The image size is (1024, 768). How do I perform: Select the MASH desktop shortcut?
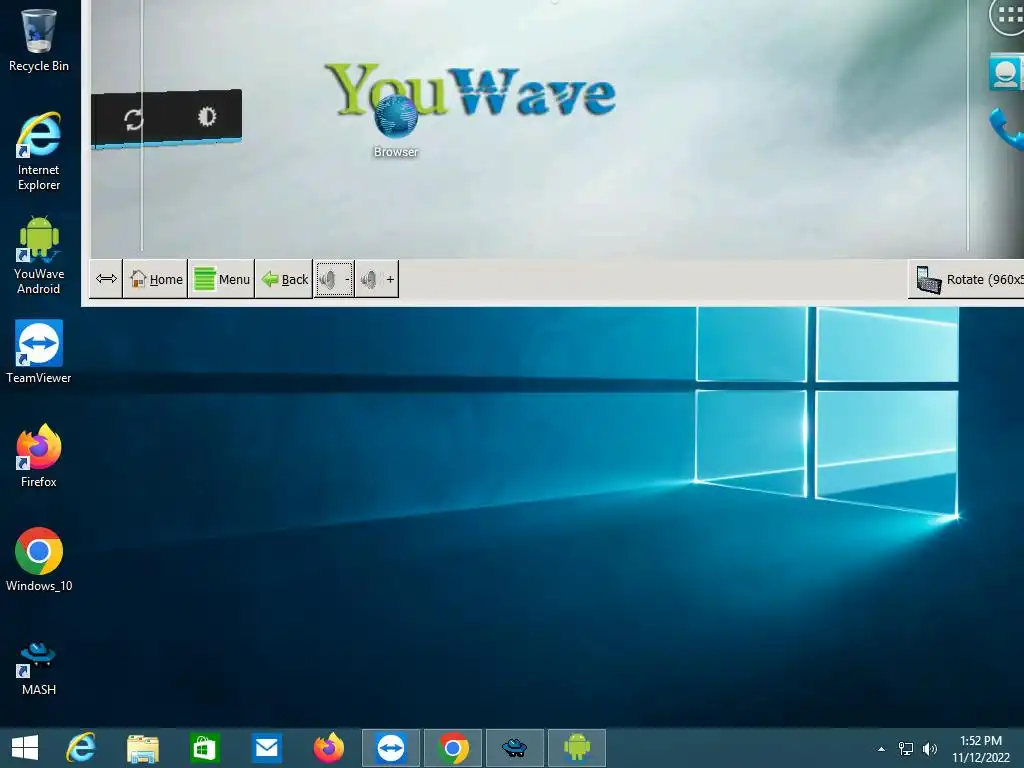point(39,669)
